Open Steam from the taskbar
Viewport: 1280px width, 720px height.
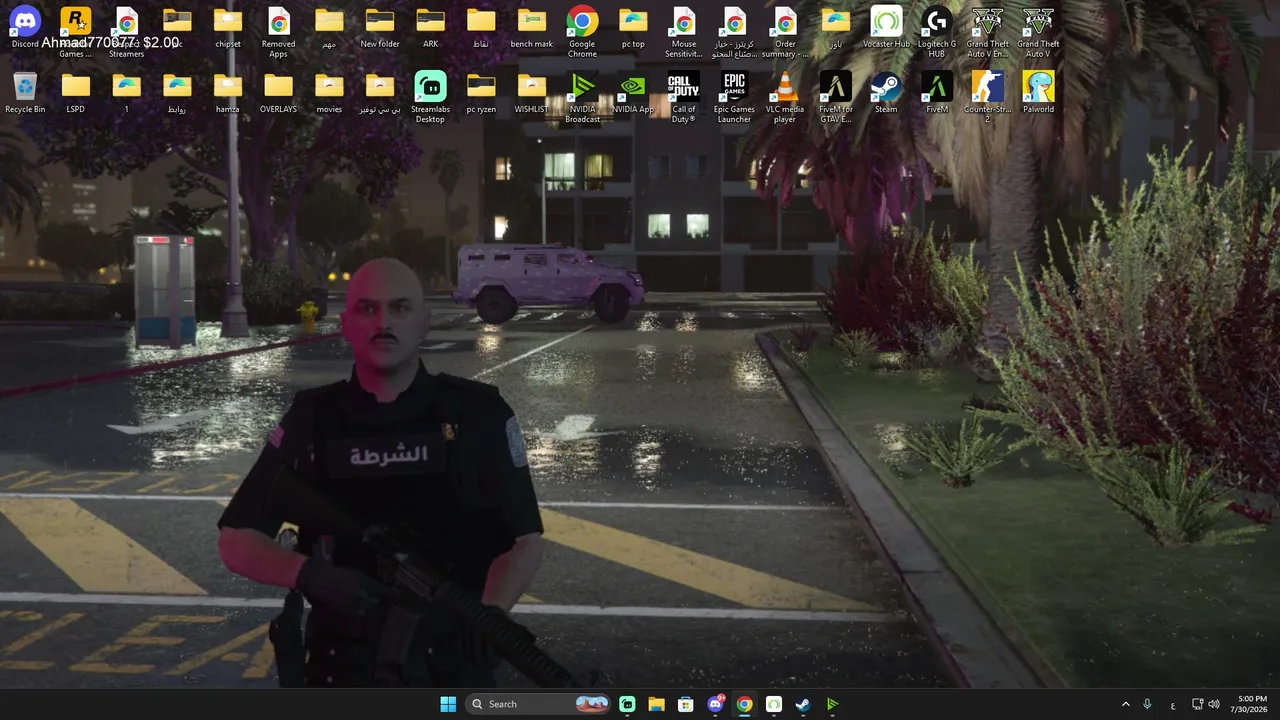click(803, 704)
